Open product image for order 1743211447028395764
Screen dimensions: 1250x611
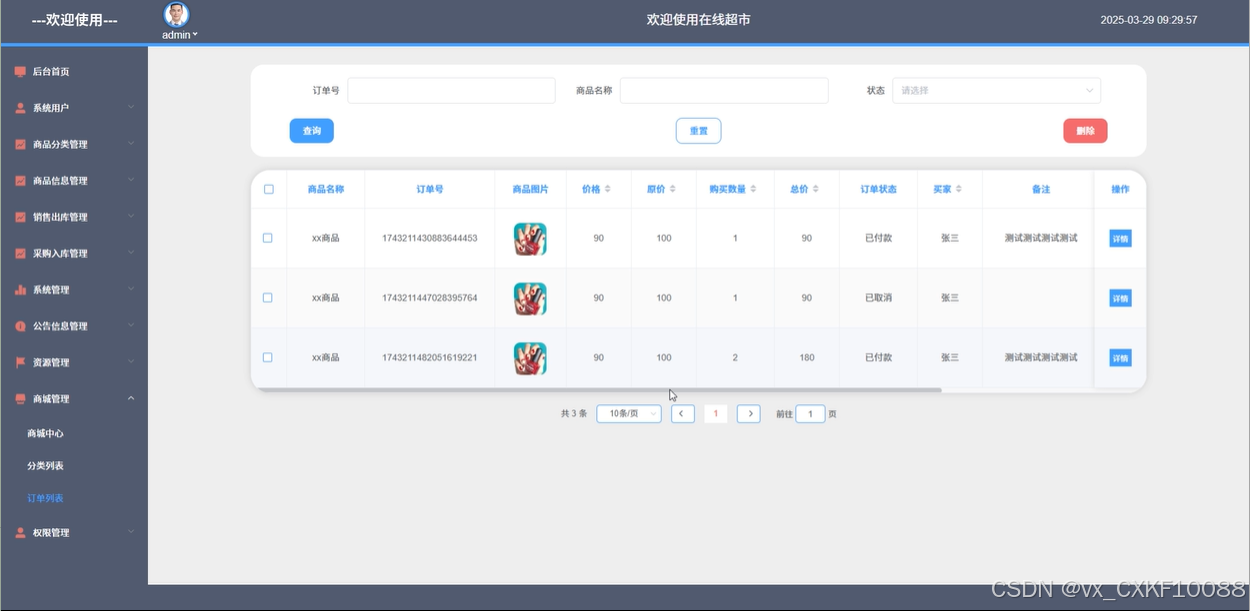(x=530, y=298)
